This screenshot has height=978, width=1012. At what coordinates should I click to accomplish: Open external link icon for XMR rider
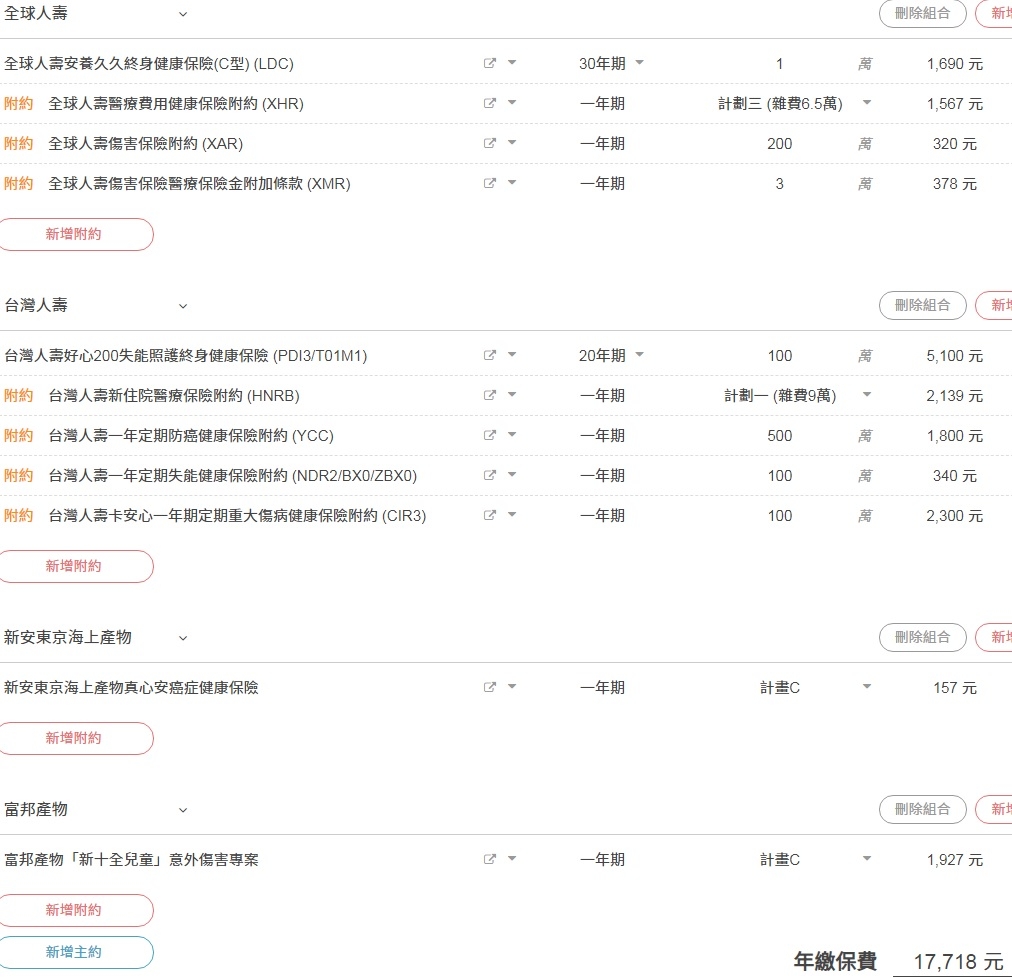coord(490,183)
